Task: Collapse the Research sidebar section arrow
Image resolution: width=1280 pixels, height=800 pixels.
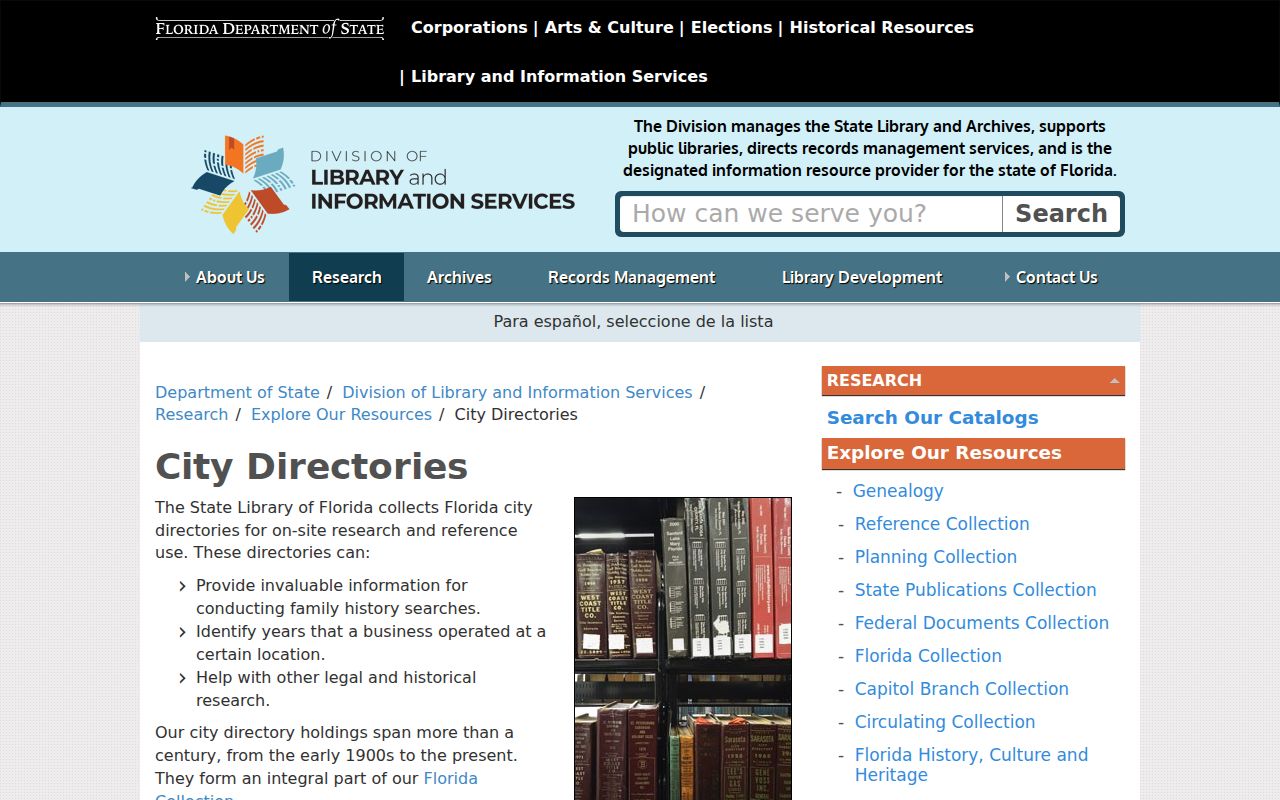Action: 1114,381
